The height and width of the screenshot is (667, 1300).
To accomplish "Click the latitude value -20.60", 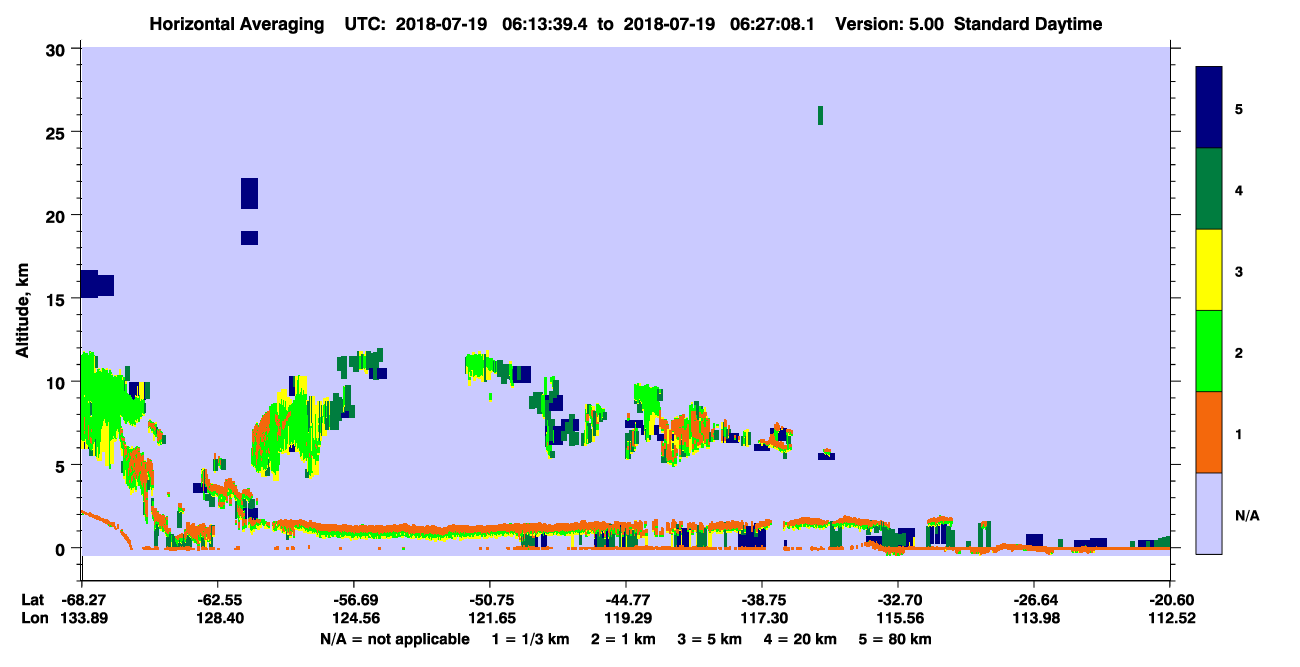I will click(1170, 600).
